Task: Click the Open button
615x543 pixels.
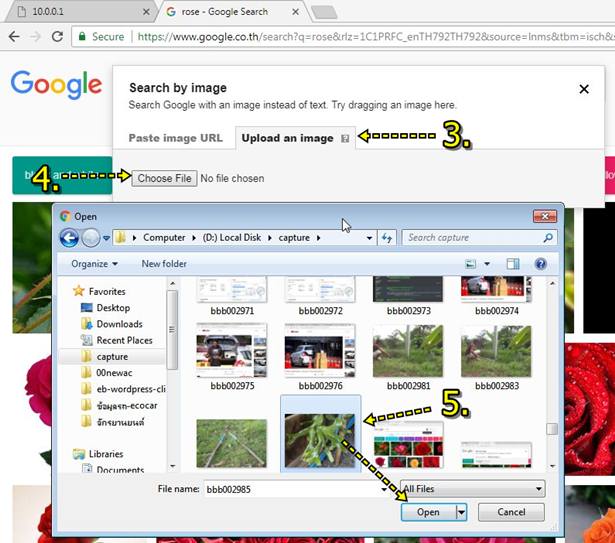Action: [x=428, y=512]
